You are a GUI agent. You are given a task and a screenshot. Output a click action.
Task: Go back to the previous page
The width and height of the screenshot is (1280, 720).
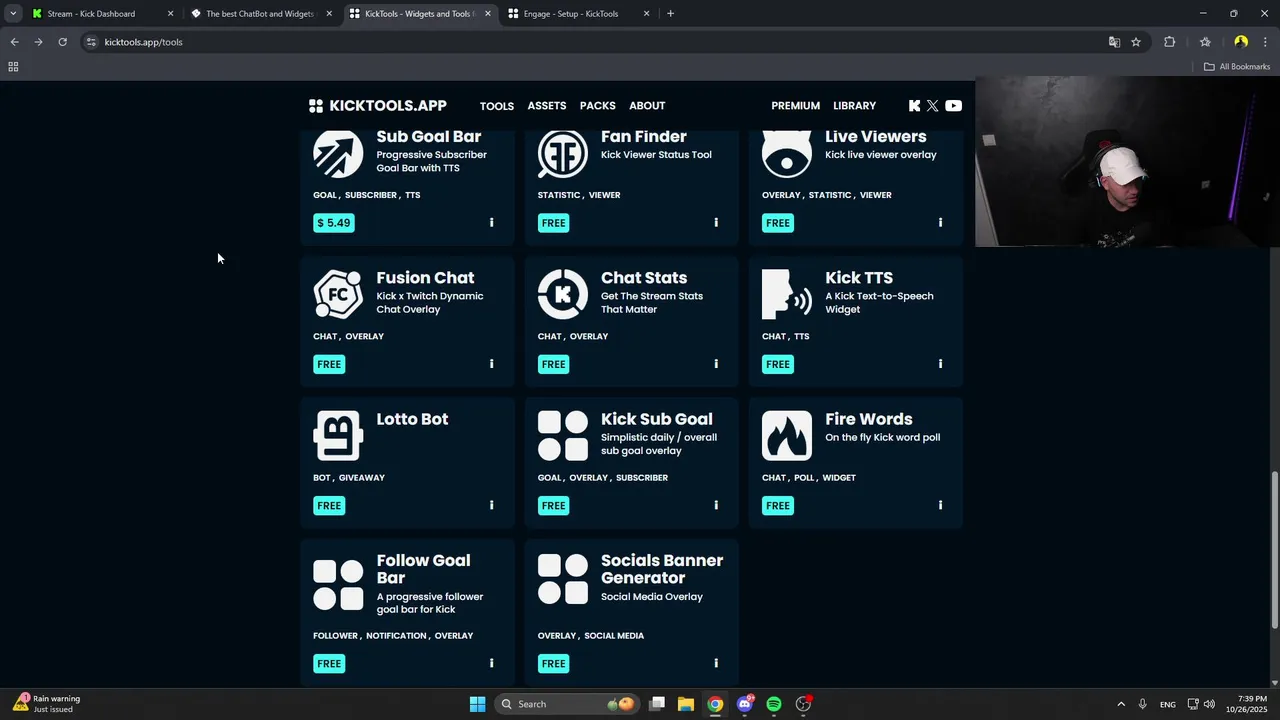click(x=14, y=42)
